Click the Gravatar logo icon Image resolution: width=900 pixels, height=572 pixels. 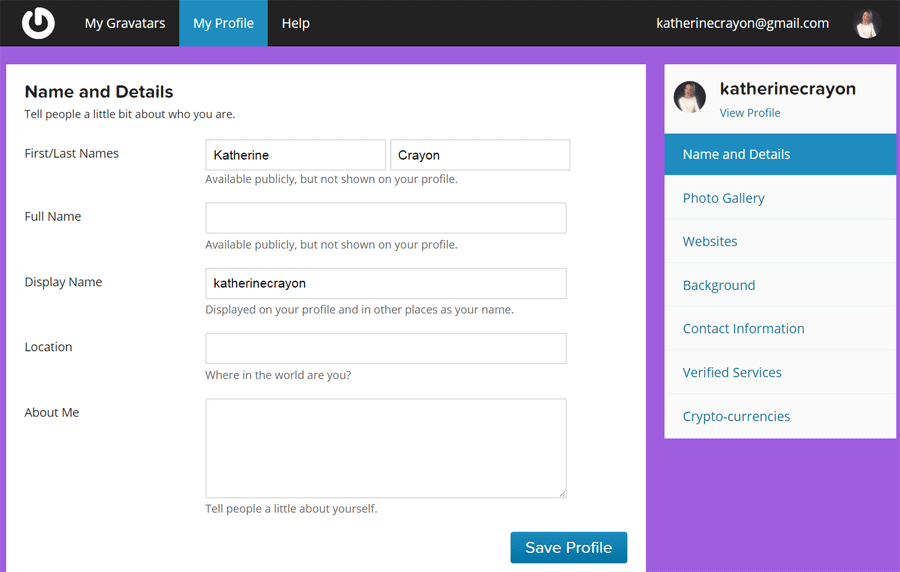click(38, 23)
